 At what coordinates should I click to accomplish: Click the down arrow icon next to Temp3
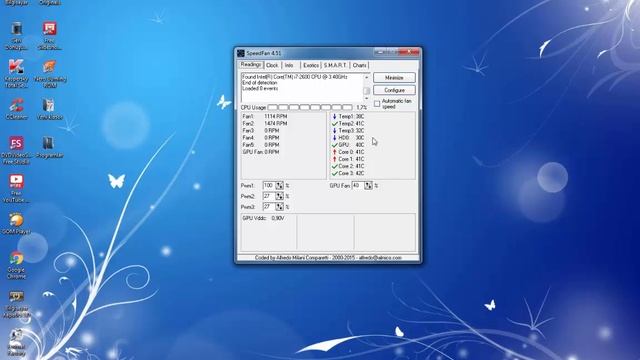click(x=335, y=131)
